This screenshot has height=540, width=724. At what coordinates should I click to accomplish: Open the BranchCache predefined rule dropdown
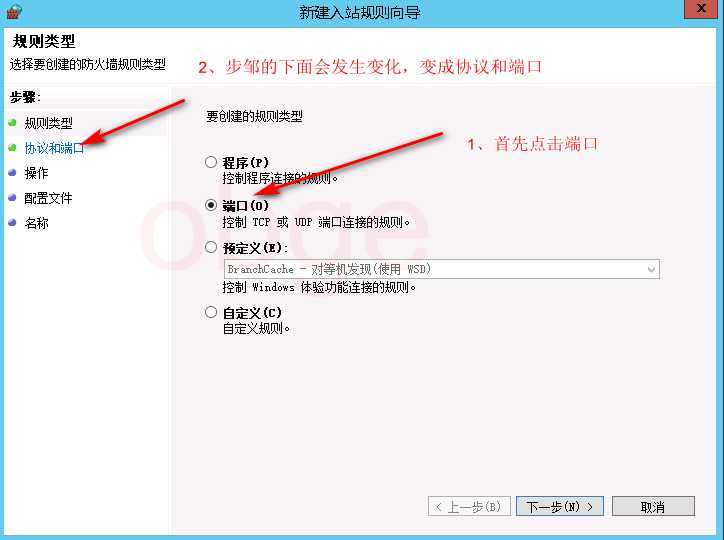(441, 269)
